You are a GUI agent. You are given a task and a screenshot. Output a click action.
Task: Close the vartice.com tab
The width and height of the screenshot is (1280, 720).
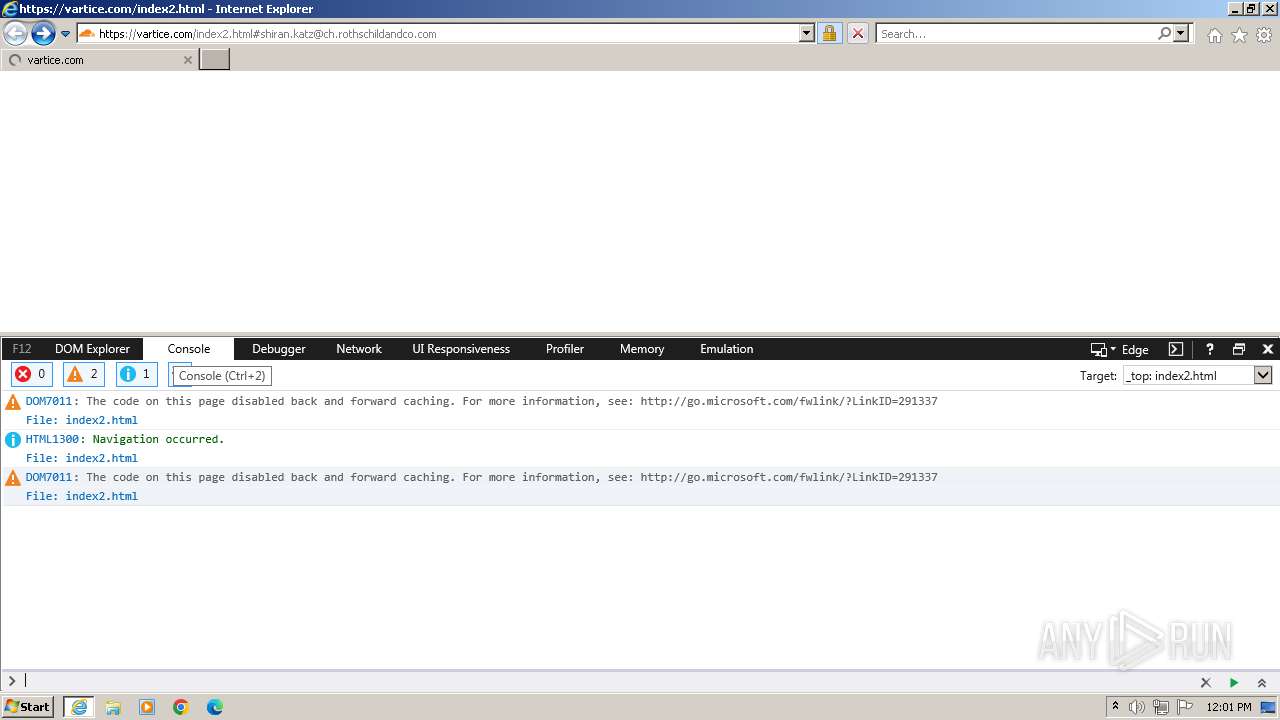tap(187, 60)
